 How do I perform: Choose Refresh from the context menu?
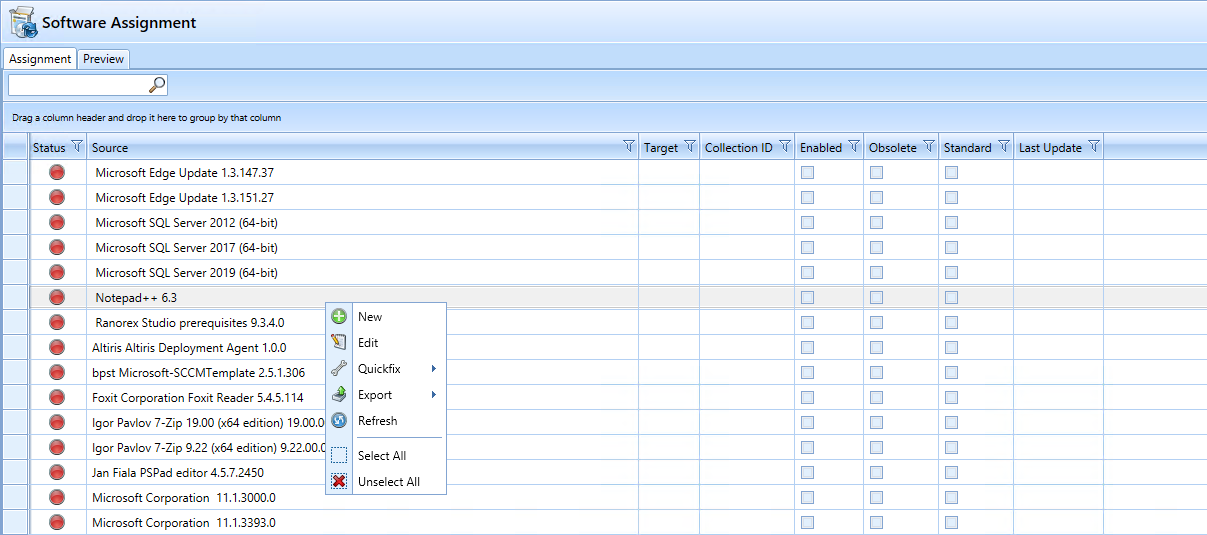click(386, 421)
